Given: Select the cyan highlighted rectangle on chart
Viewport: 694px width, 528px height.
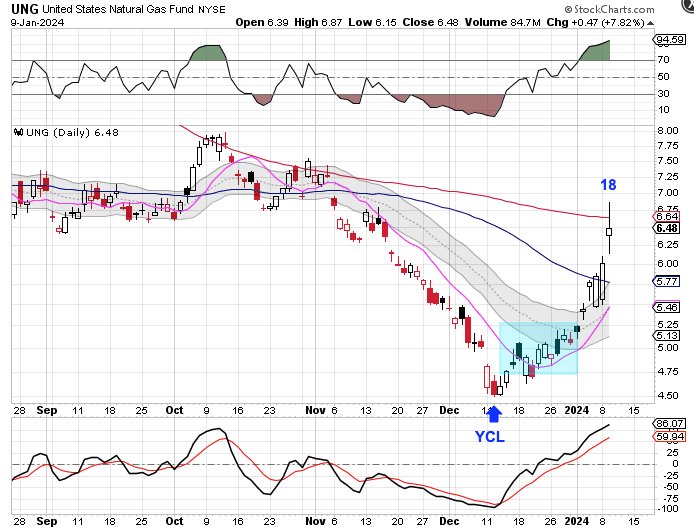Looking at the screenshot, I should [x=538, y=348].
